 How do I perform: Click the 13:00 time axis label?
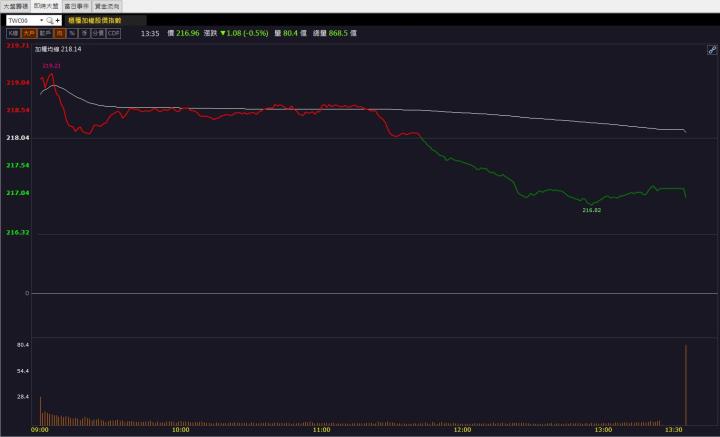[603, 430]
